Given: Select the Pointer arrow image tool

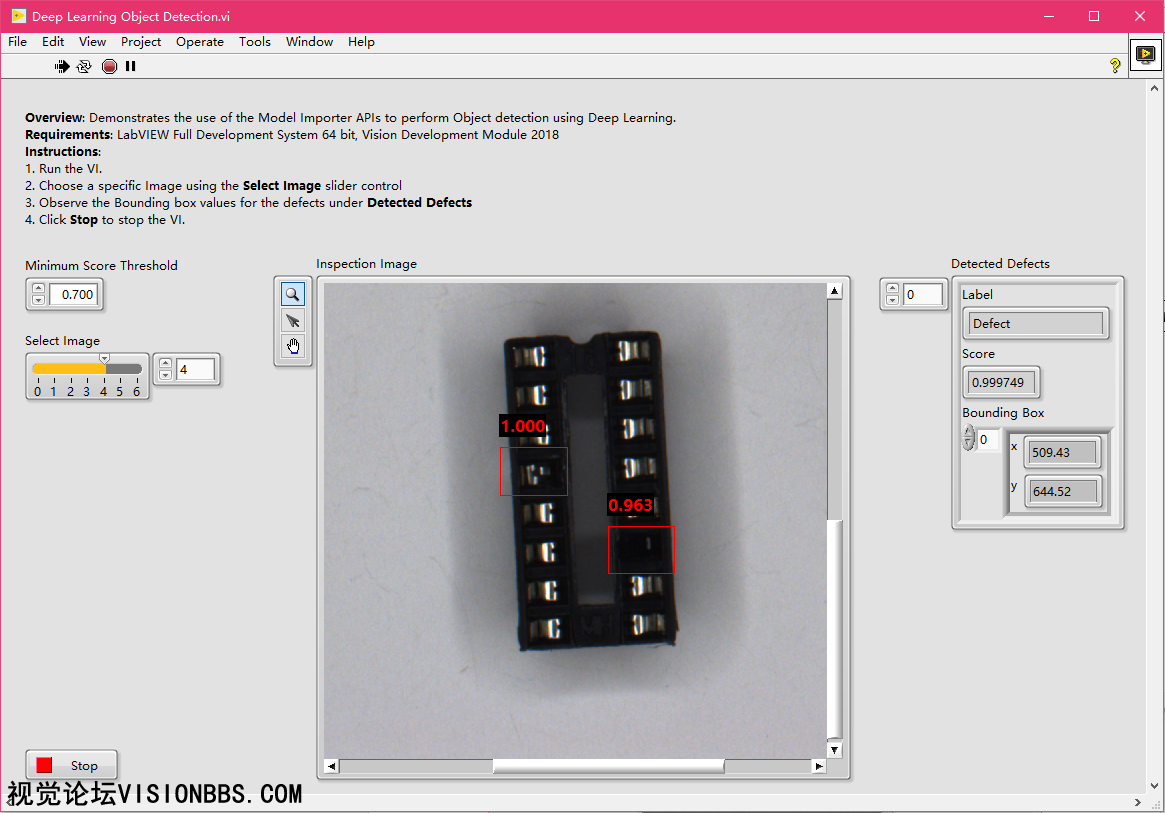Looking at the screenshot, I should [293, 321].
